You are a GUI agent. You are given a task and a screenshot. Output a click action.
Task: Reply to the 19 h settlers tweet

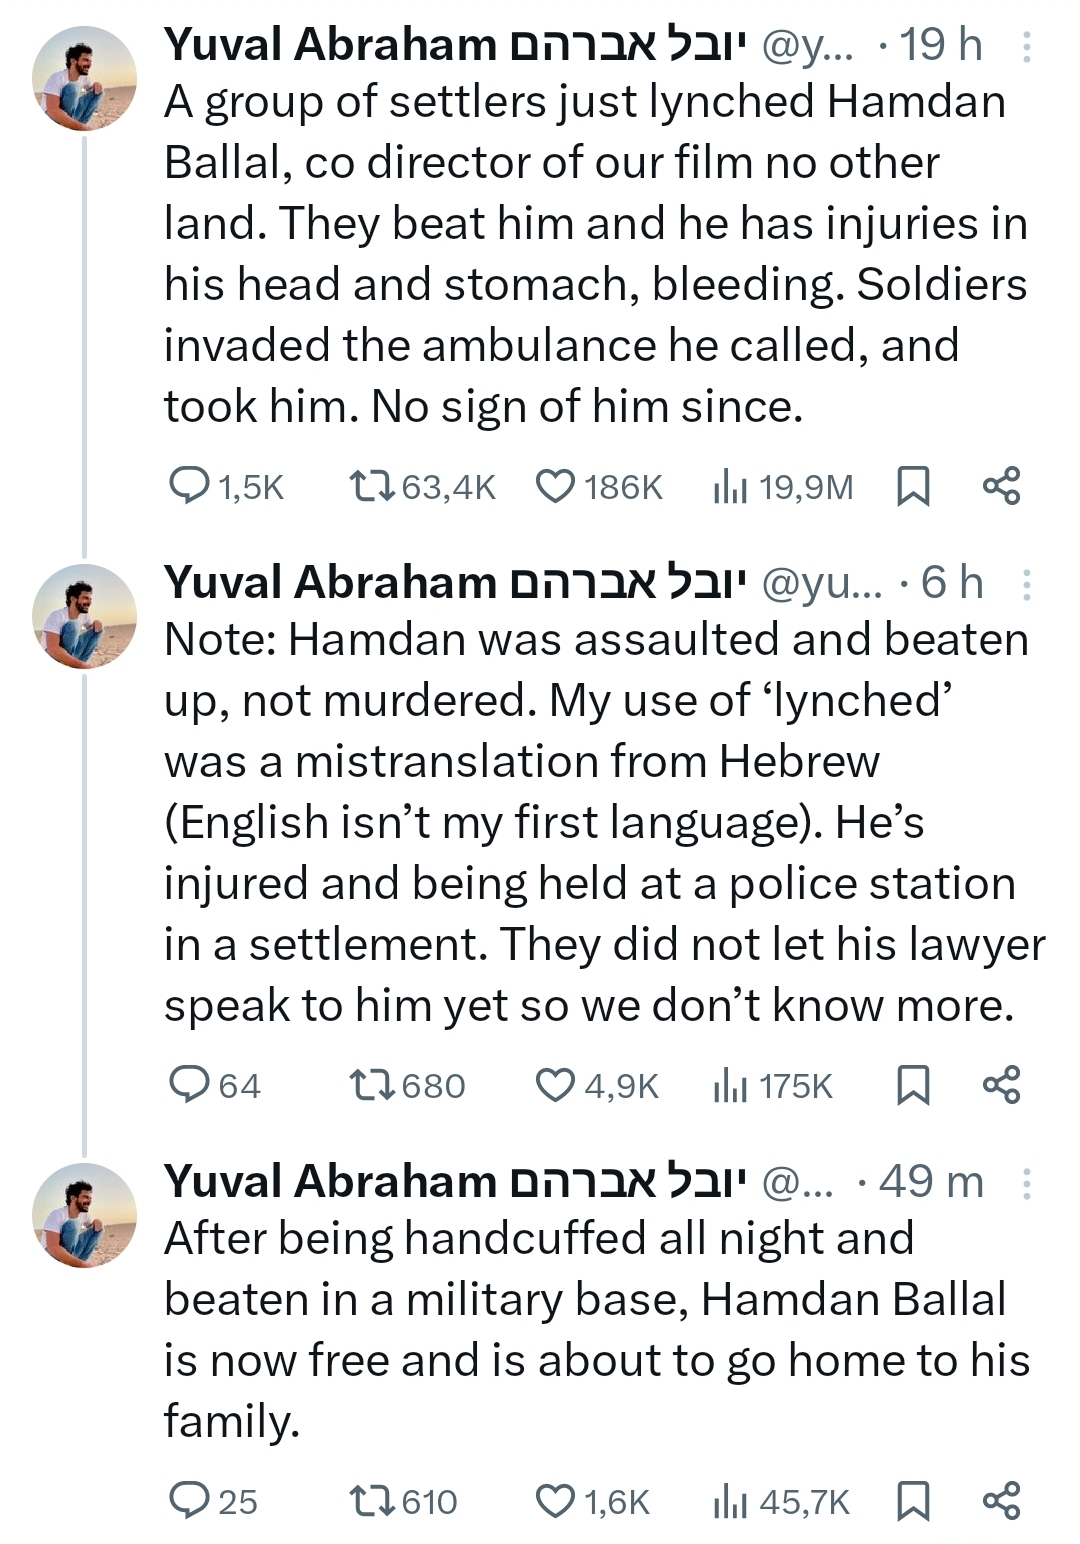[x=189, y=486]
